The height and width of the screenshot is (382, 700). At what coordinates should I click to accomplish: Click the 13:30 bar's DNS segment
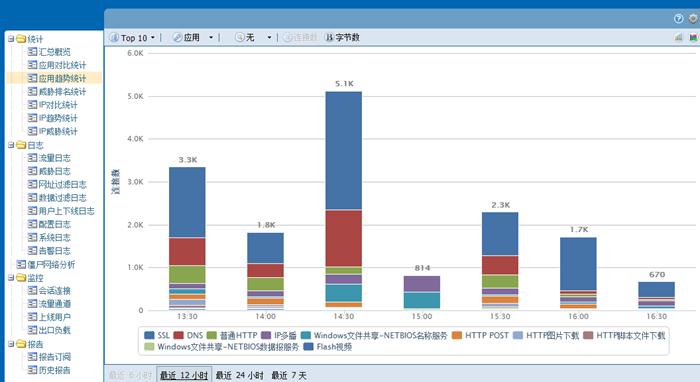[x=187, y=252]
